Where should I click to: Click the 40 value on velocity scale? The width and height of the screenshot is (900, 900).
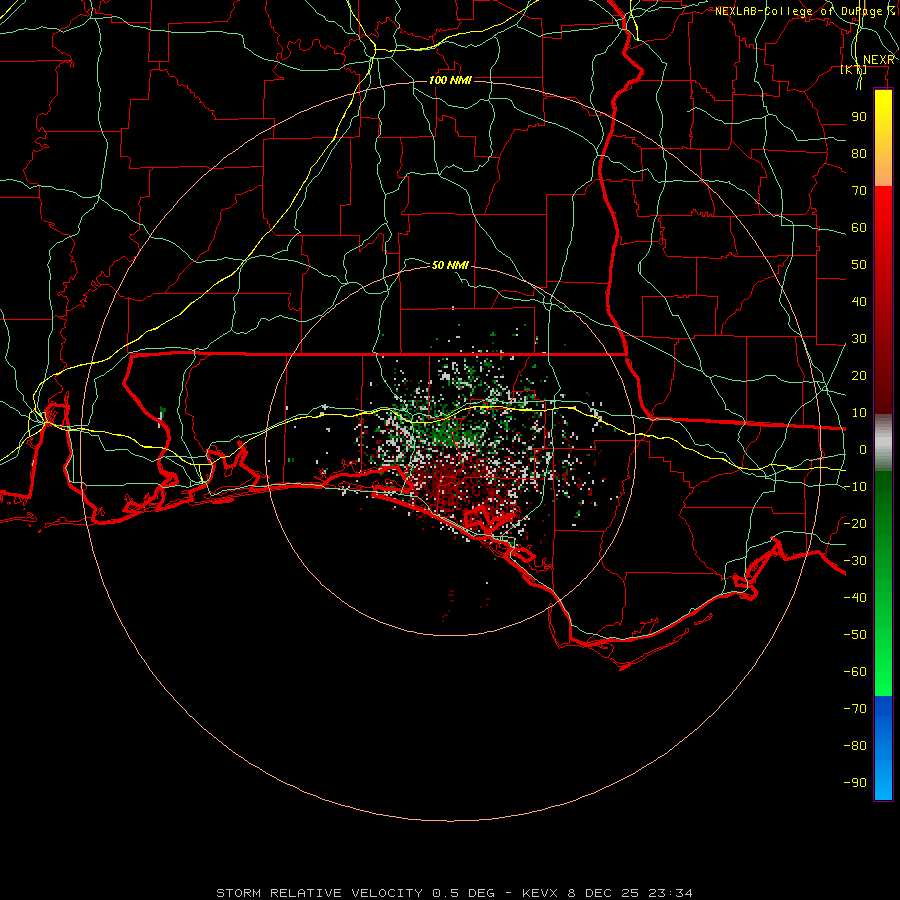click(x=859, y=302)
